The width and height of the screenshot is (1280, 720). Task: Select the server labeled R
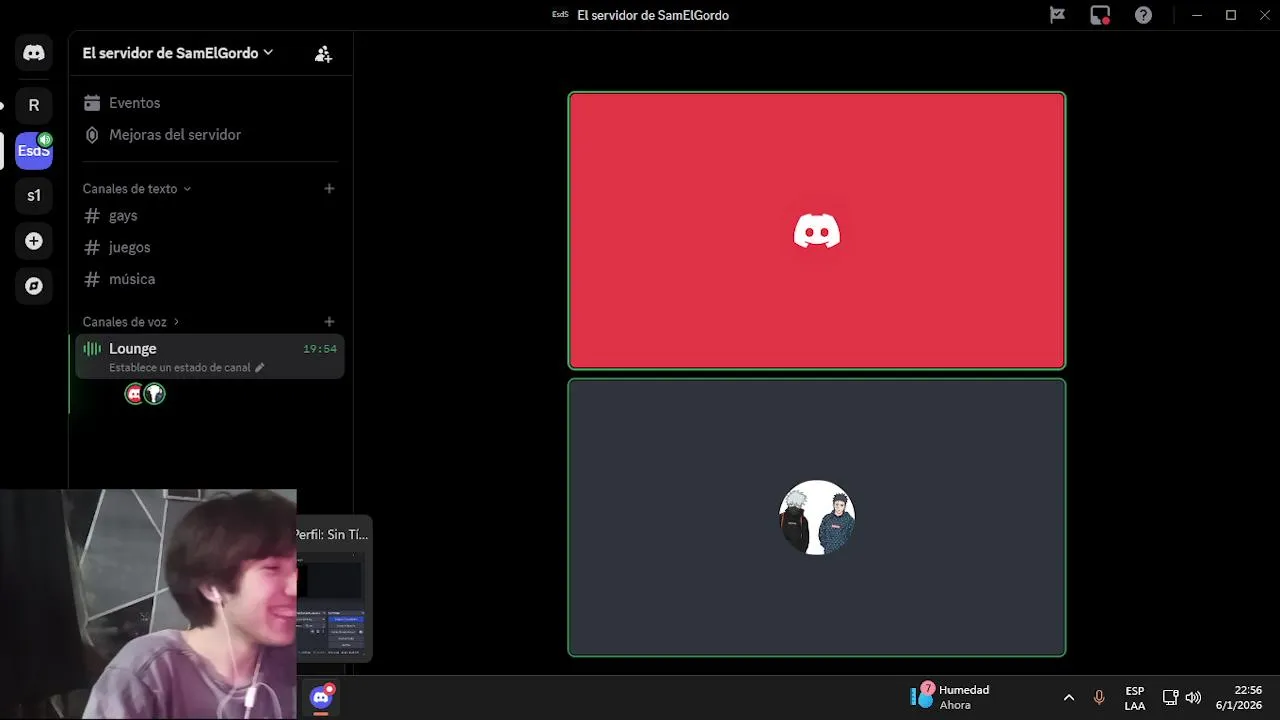click(34, 105)
